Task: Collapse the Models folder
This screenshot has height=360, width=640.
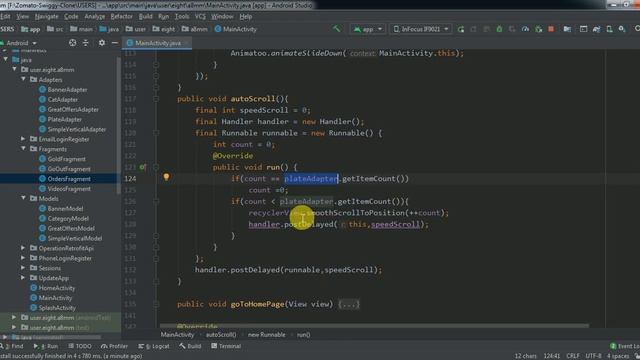Action: click(23, 198)
